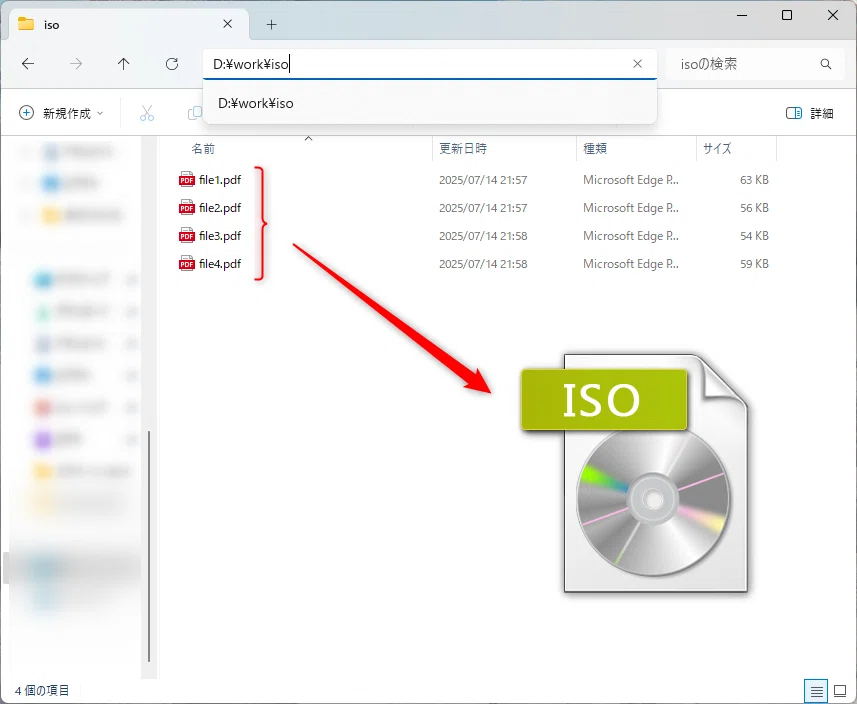
Task: Click the PDF icon of file2.pdf
Action: (x=187, y=207)
